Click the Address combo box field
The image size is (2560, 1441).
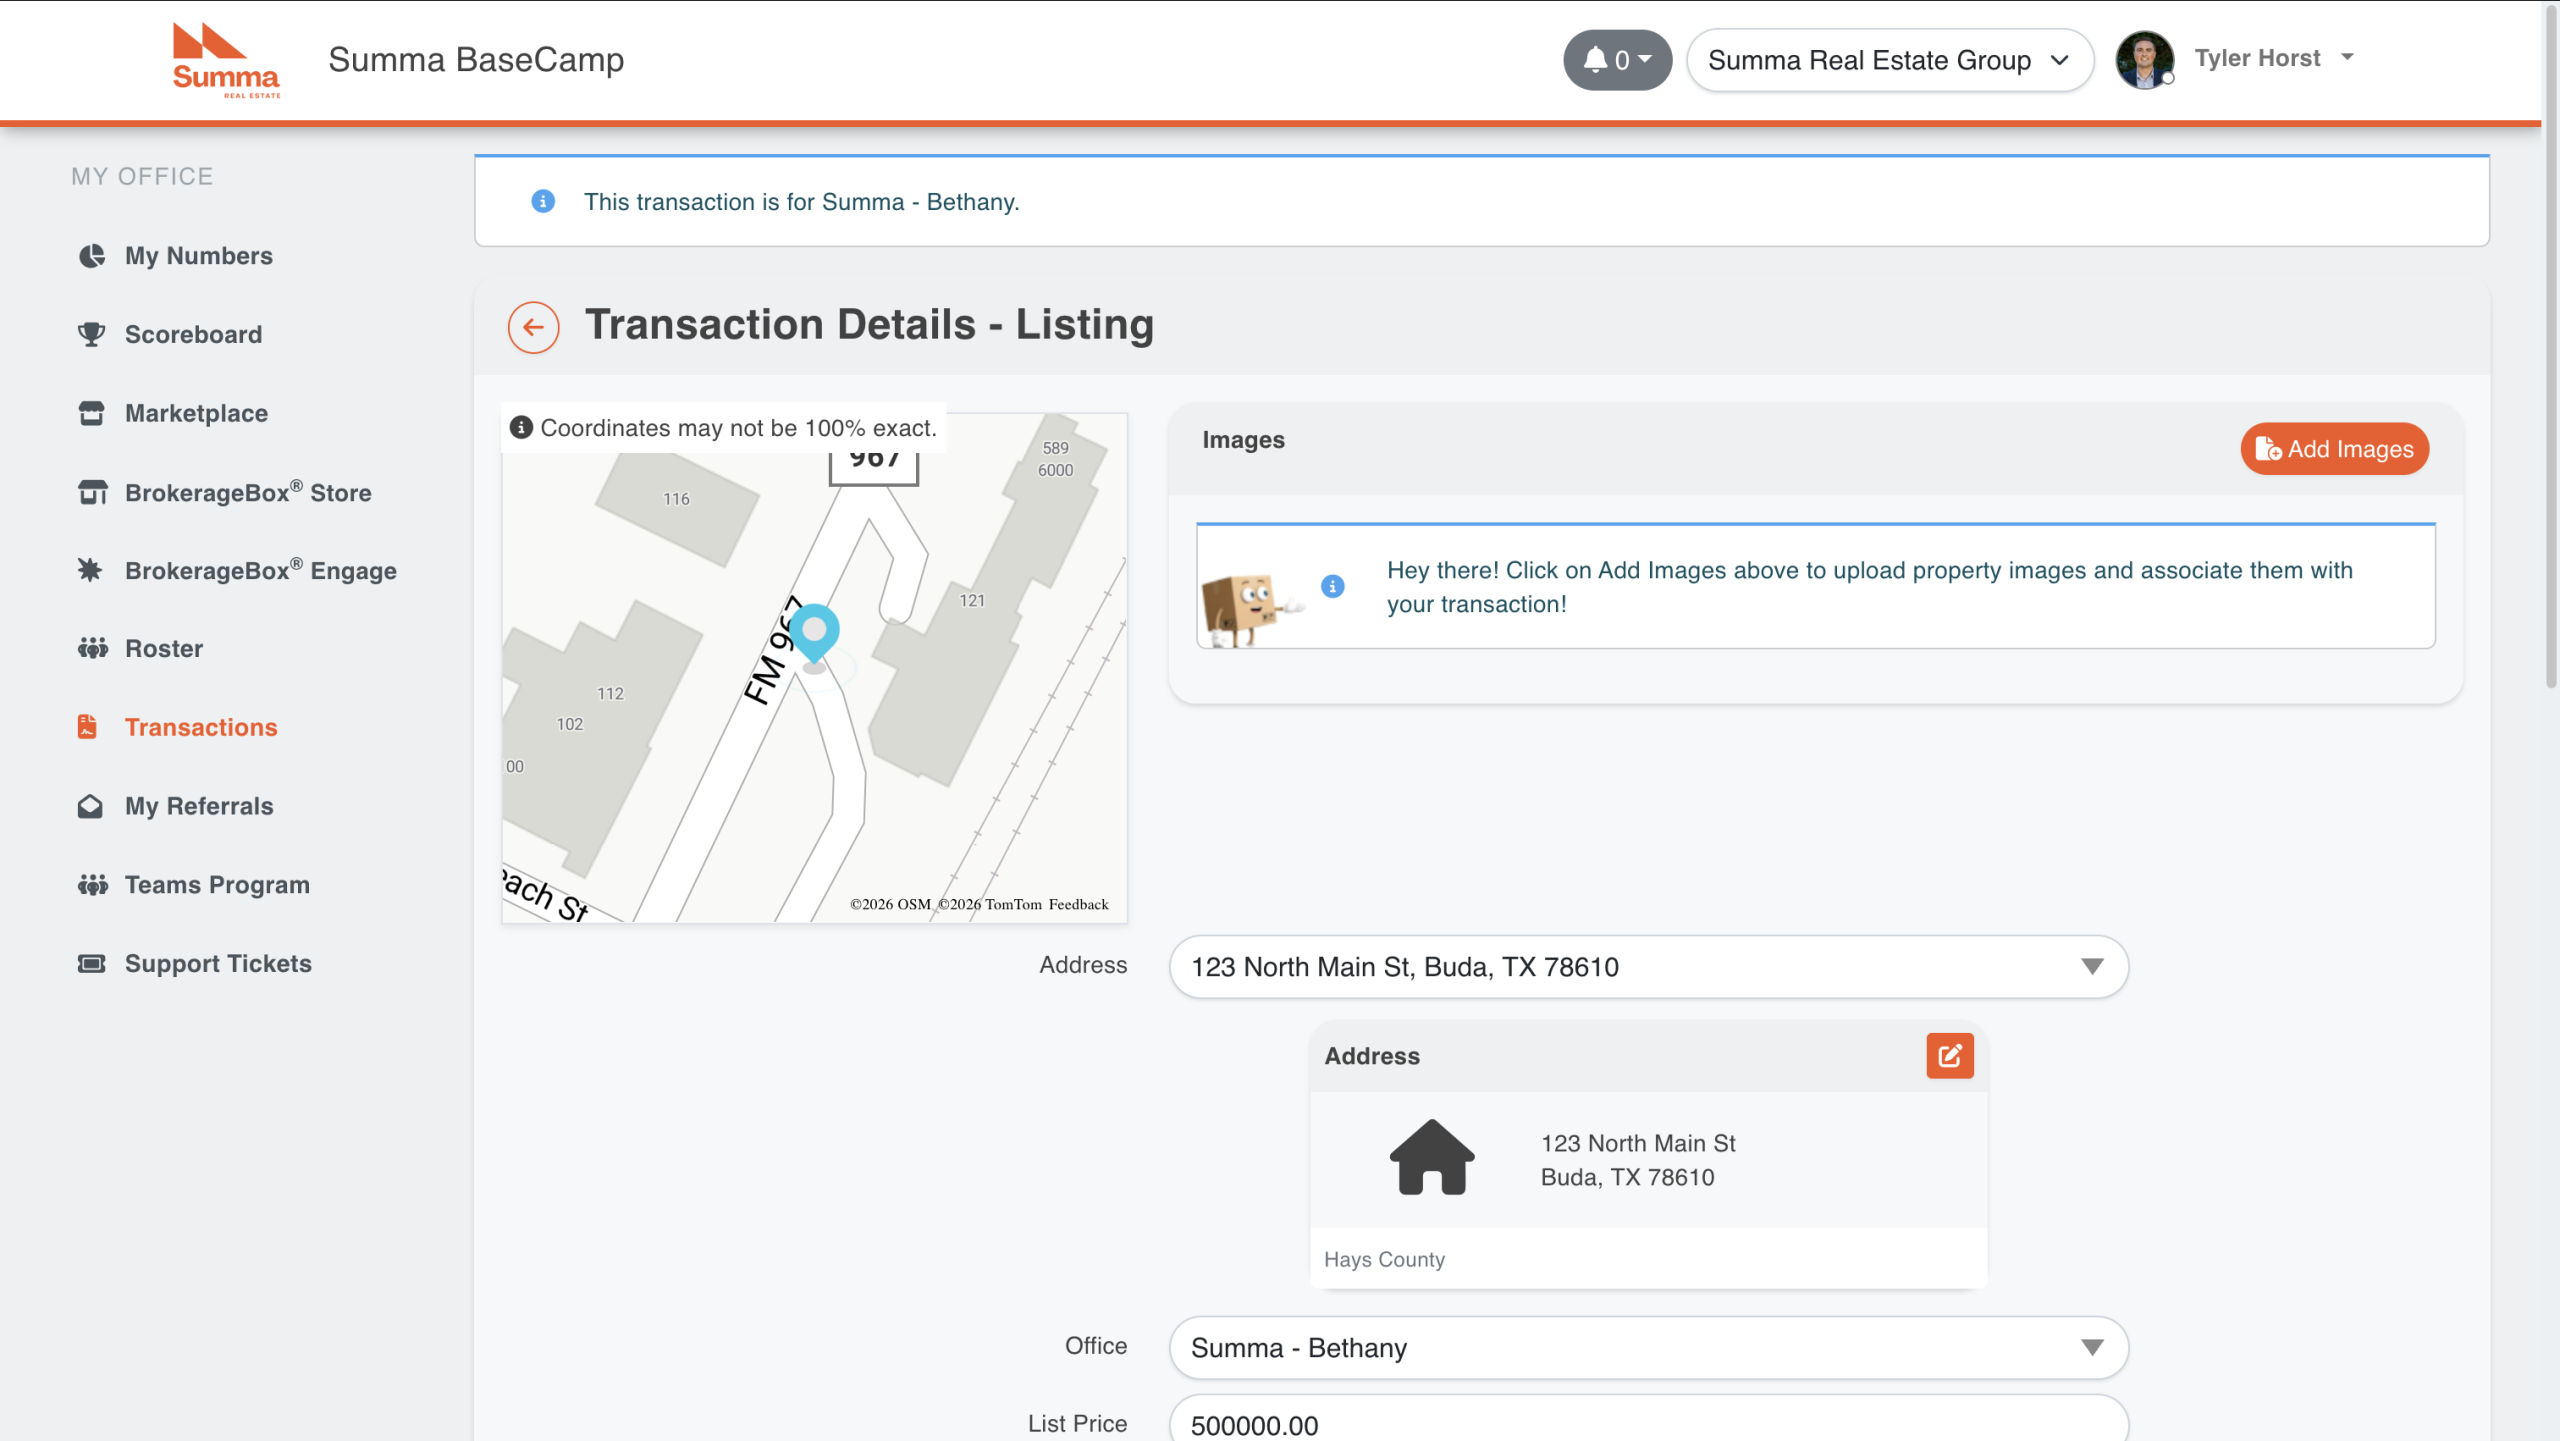[1648, 967]
